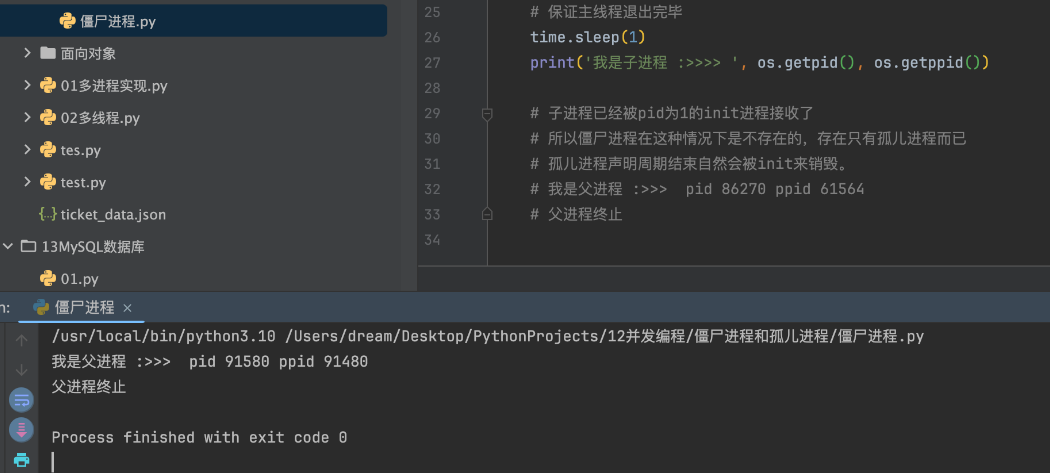This screenshot has height=473, width=1050.
Task: Collapse the 13MySQL数据库 folder
Action: coord(8,247)
